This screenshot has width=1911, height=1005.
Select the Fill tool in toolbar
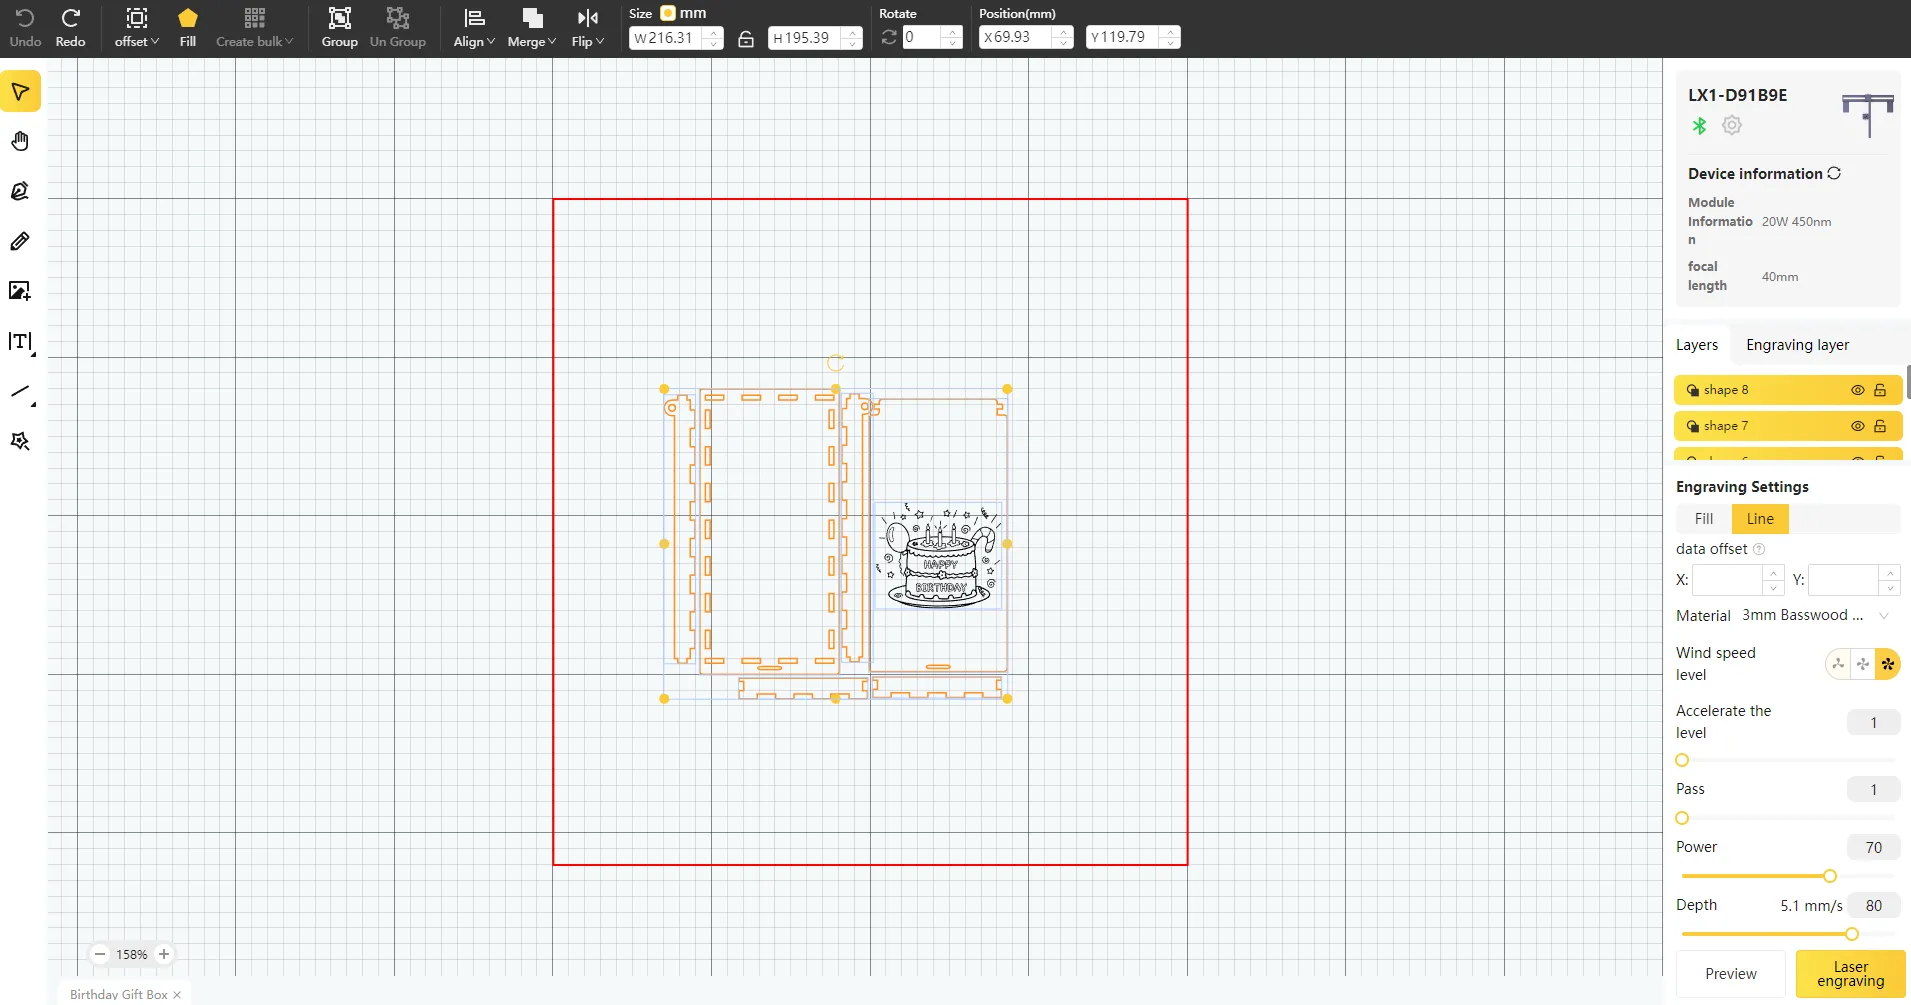click(188, 27)
